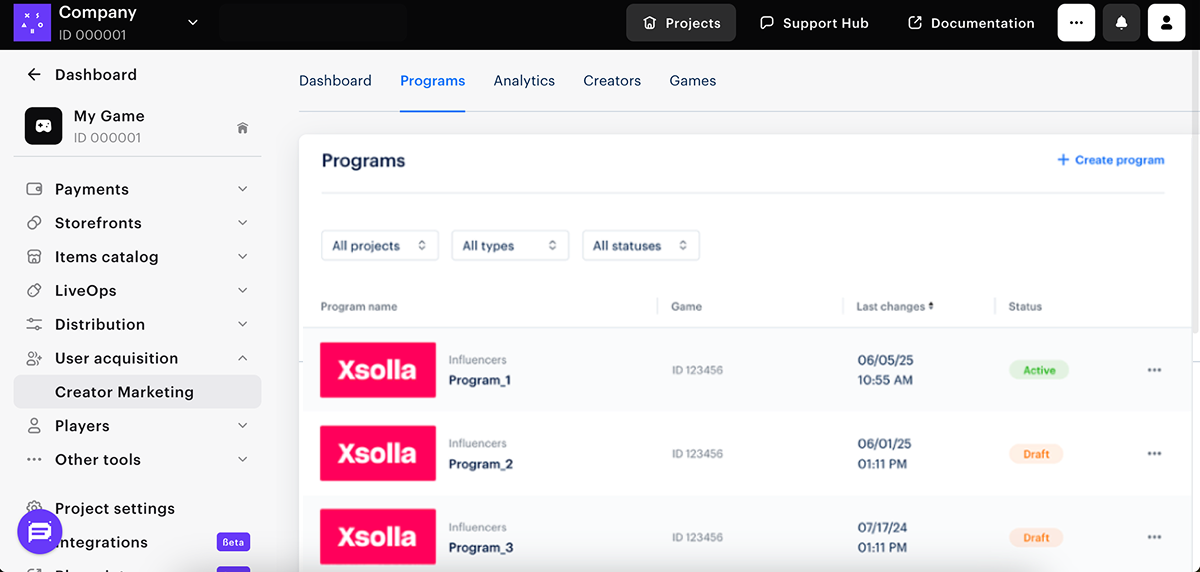Open the All statuses filter dropdown

tap(640, 246)
